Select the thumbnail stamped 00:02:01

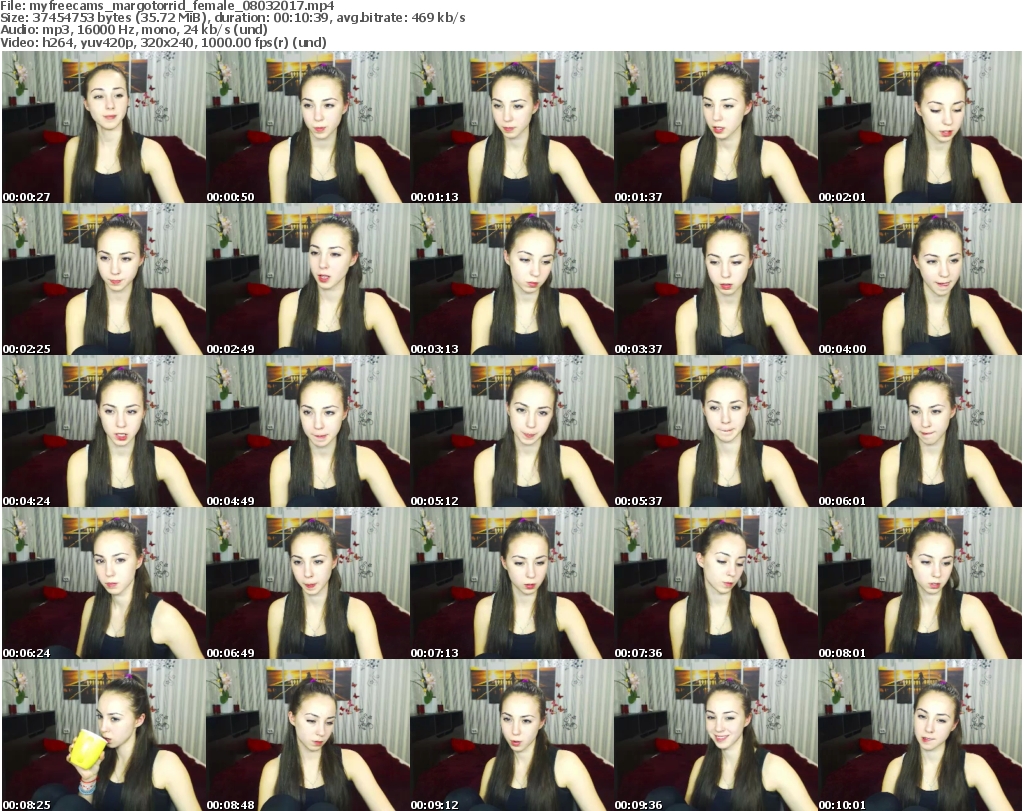point(920,127)
